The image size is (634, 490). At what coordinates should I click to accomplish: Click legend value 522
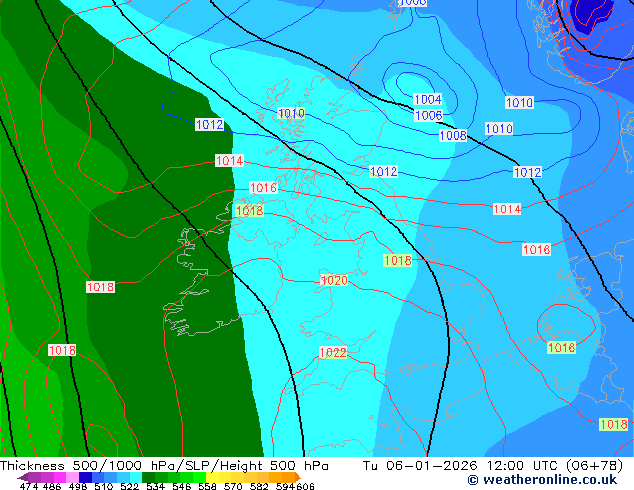pos(129,486)
